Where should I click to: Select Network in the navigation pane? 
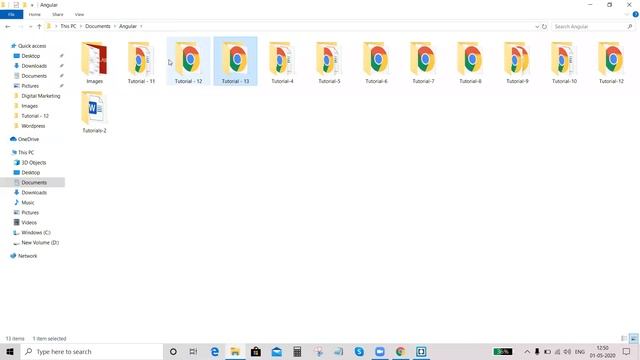[x=27, y=256]
